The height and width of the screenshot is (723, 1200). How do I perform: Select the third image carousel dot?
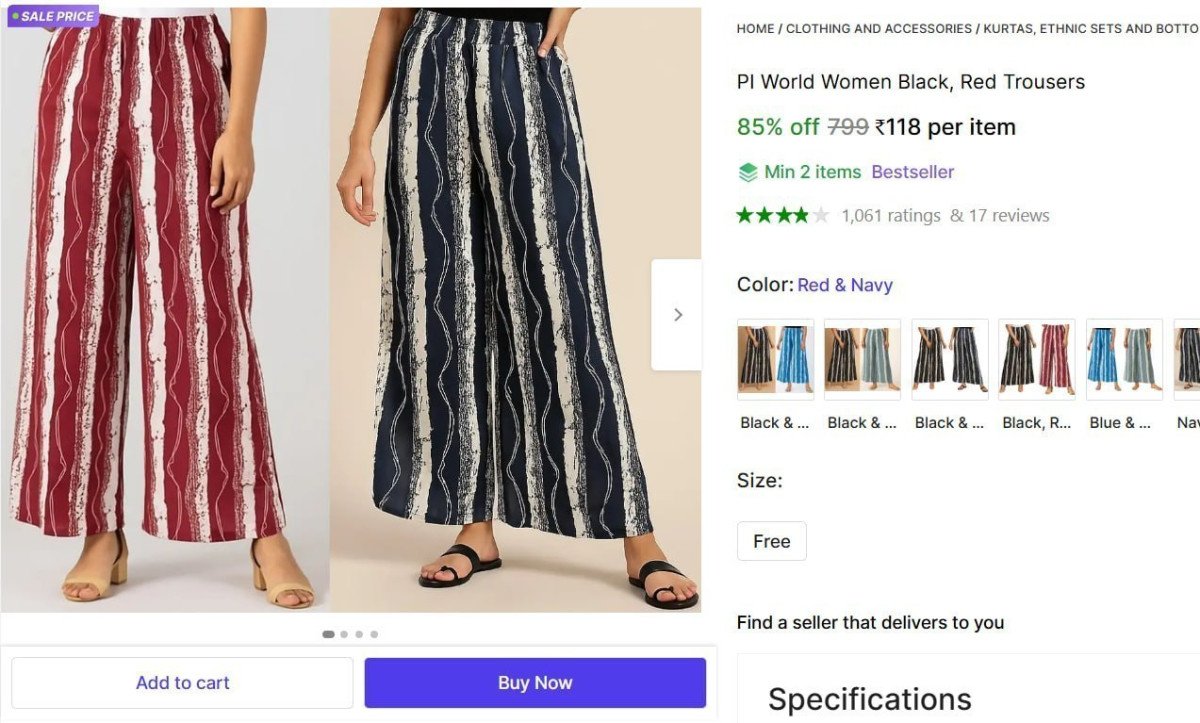click(359, 634)
